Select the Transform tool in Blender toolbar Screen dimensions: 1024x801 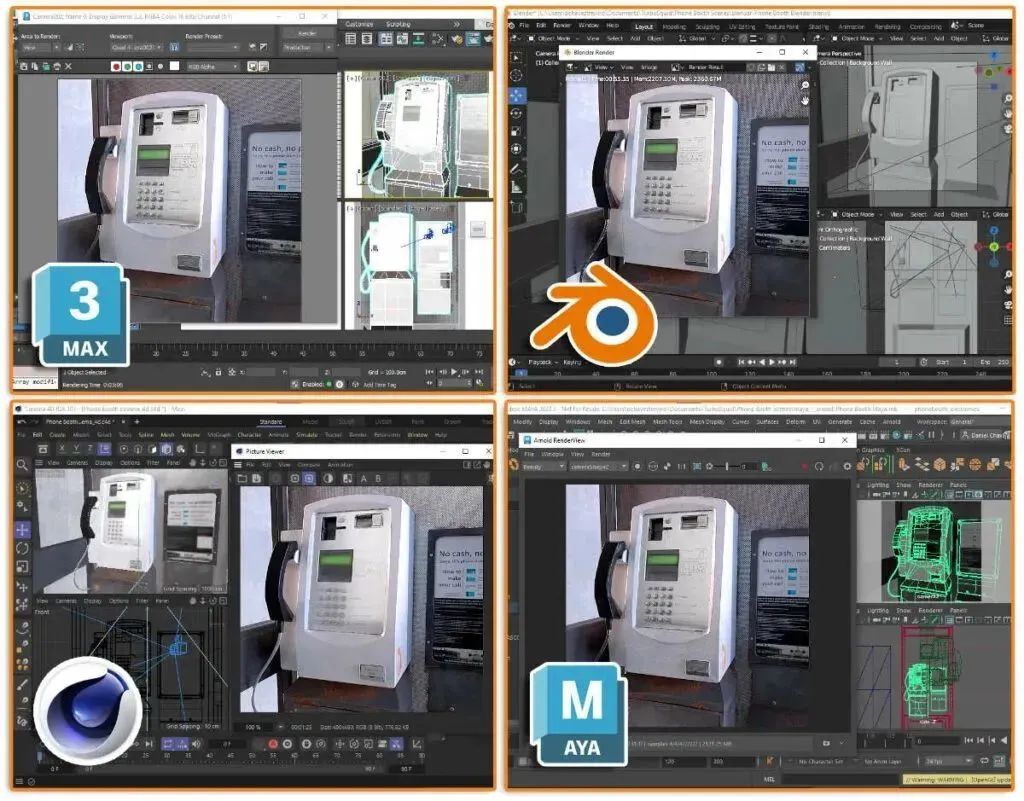click(517, 149)
